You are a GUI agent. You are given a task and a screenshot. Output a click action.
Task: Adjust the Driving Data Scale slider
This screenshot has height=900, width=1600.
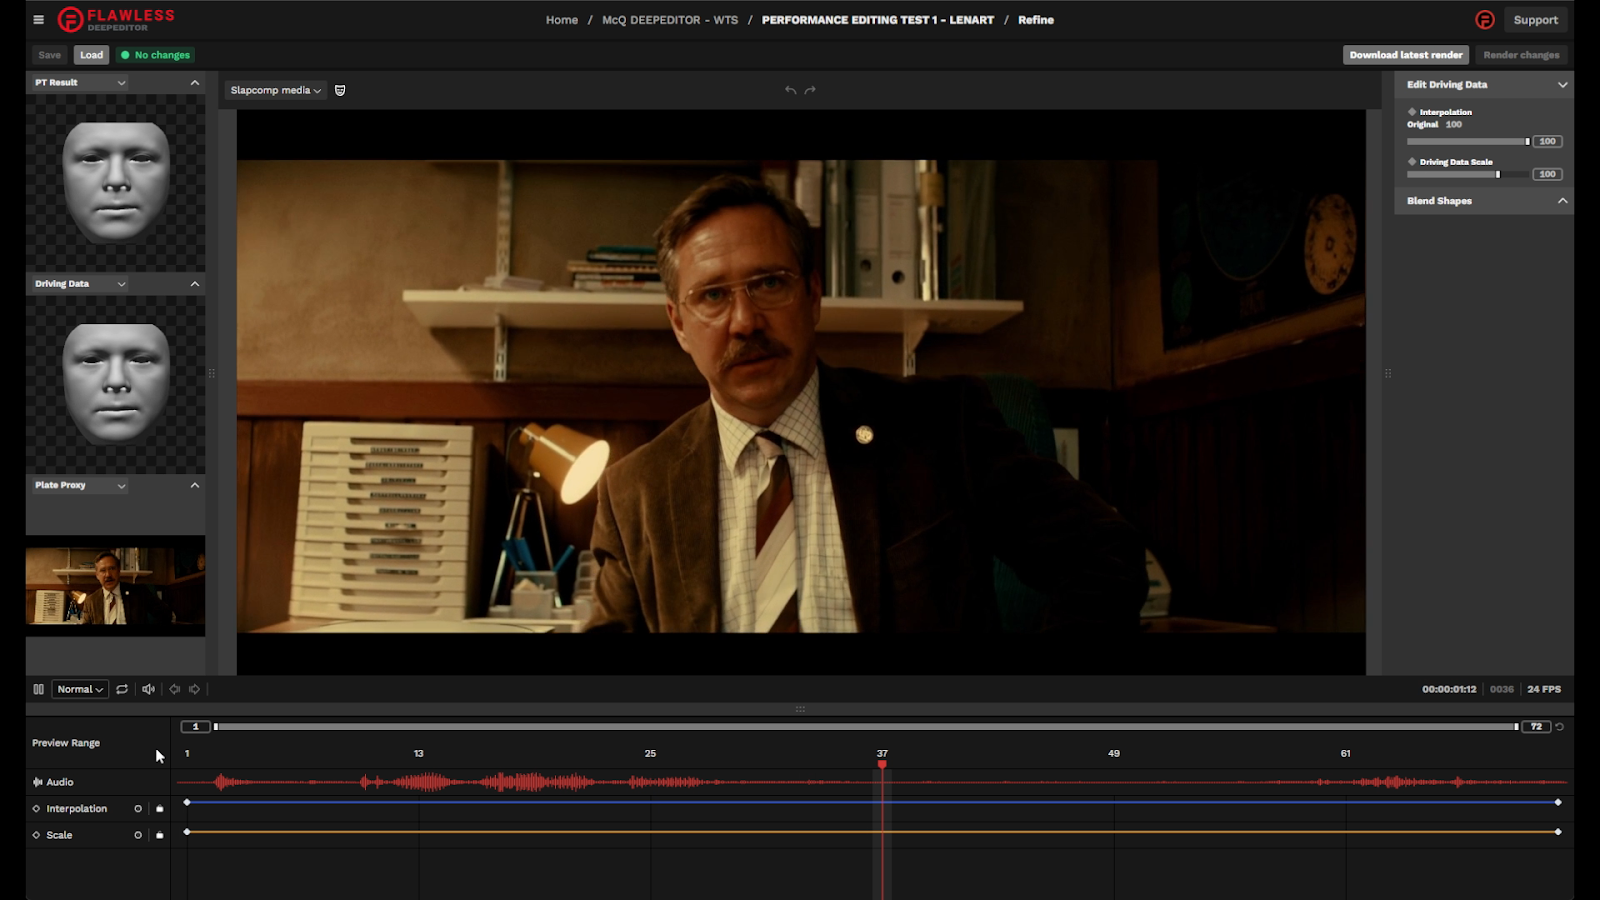click(1468, 174)
